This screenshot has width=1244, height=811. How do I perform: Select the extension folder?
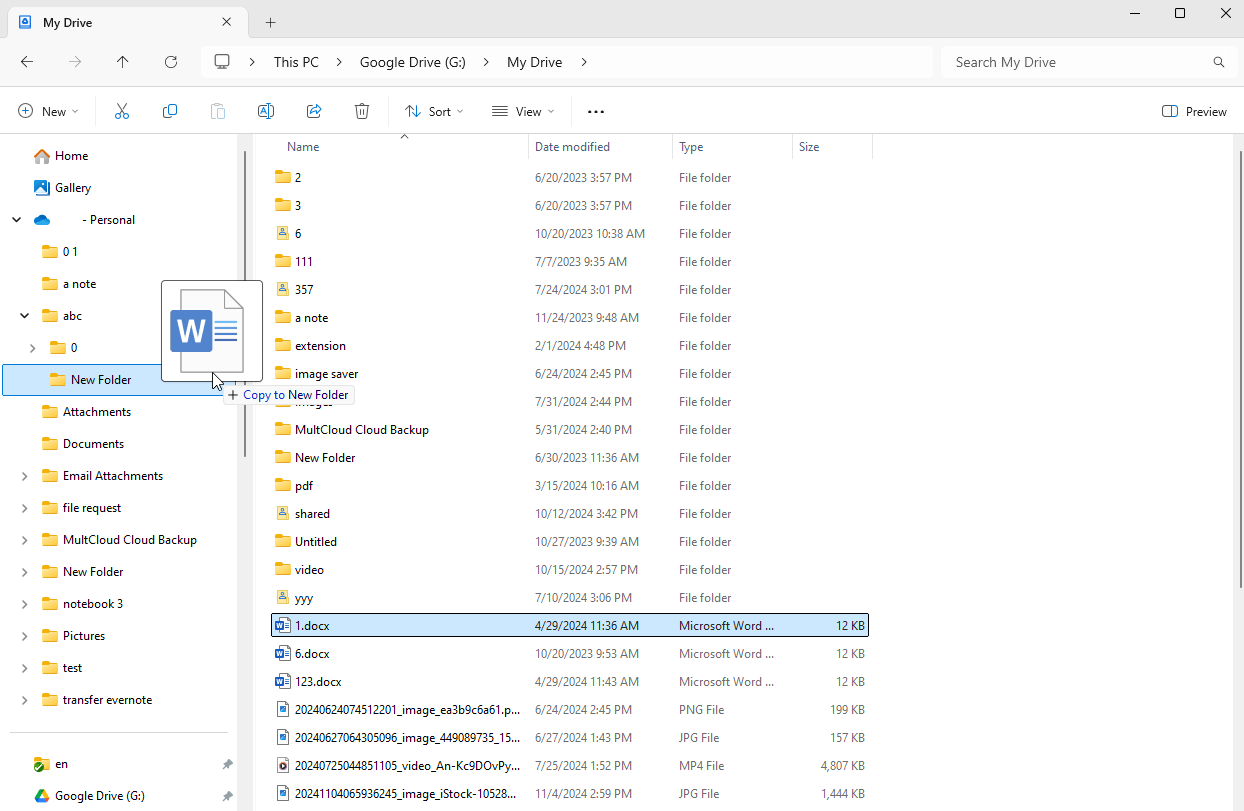(x=570, y=346)
